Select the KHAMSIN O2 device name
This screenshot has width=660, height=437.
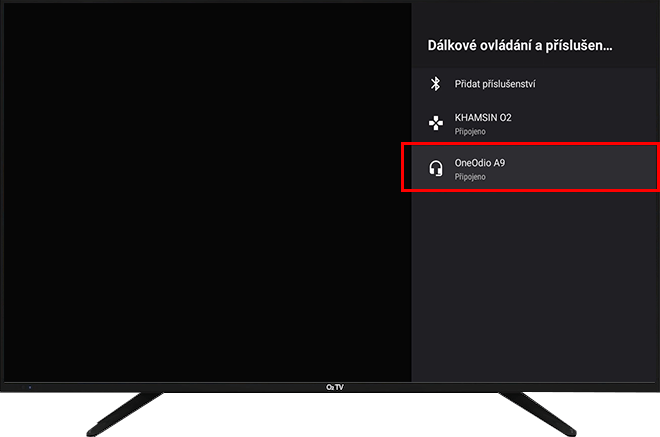483,118
